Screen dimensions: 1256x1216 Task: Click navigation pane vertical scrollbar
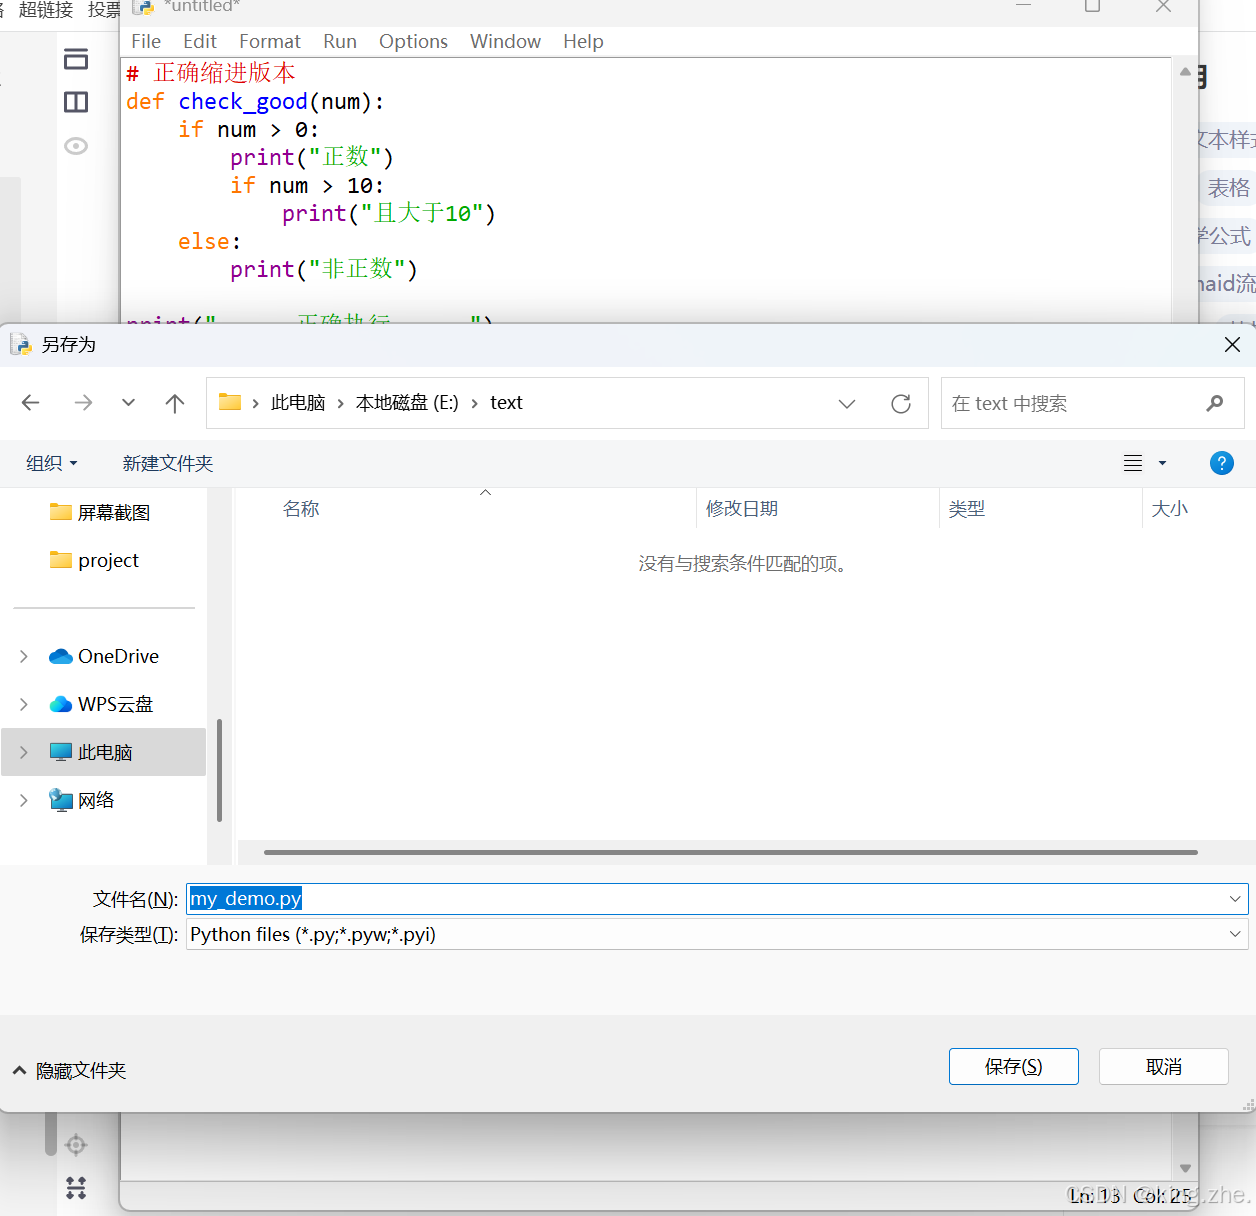click(219, 770)
